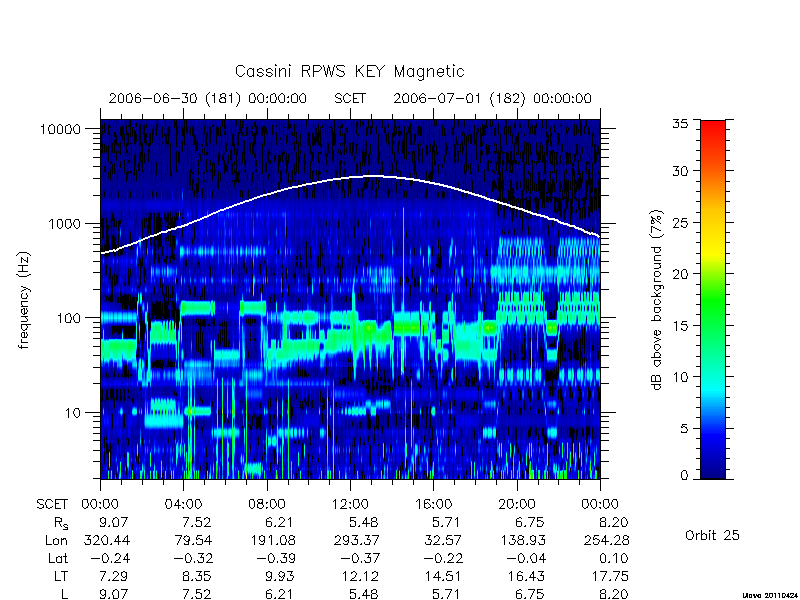Click the "Lat" row header
The width and height of the screenshot is (800, 600).
tap(58, 559)
